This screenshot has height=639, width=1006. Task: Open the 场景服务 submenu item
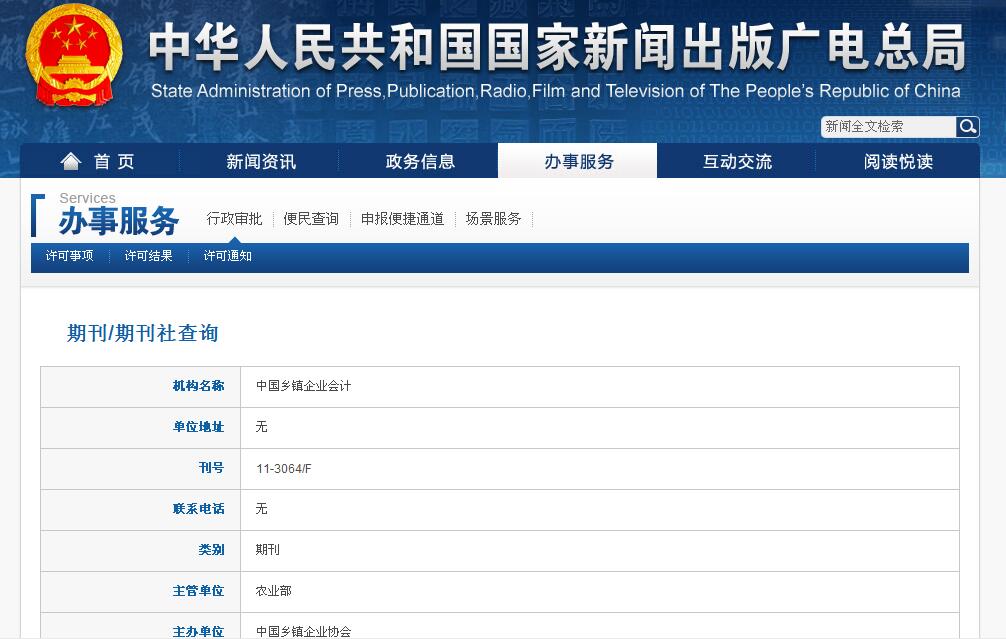point(493,219)
